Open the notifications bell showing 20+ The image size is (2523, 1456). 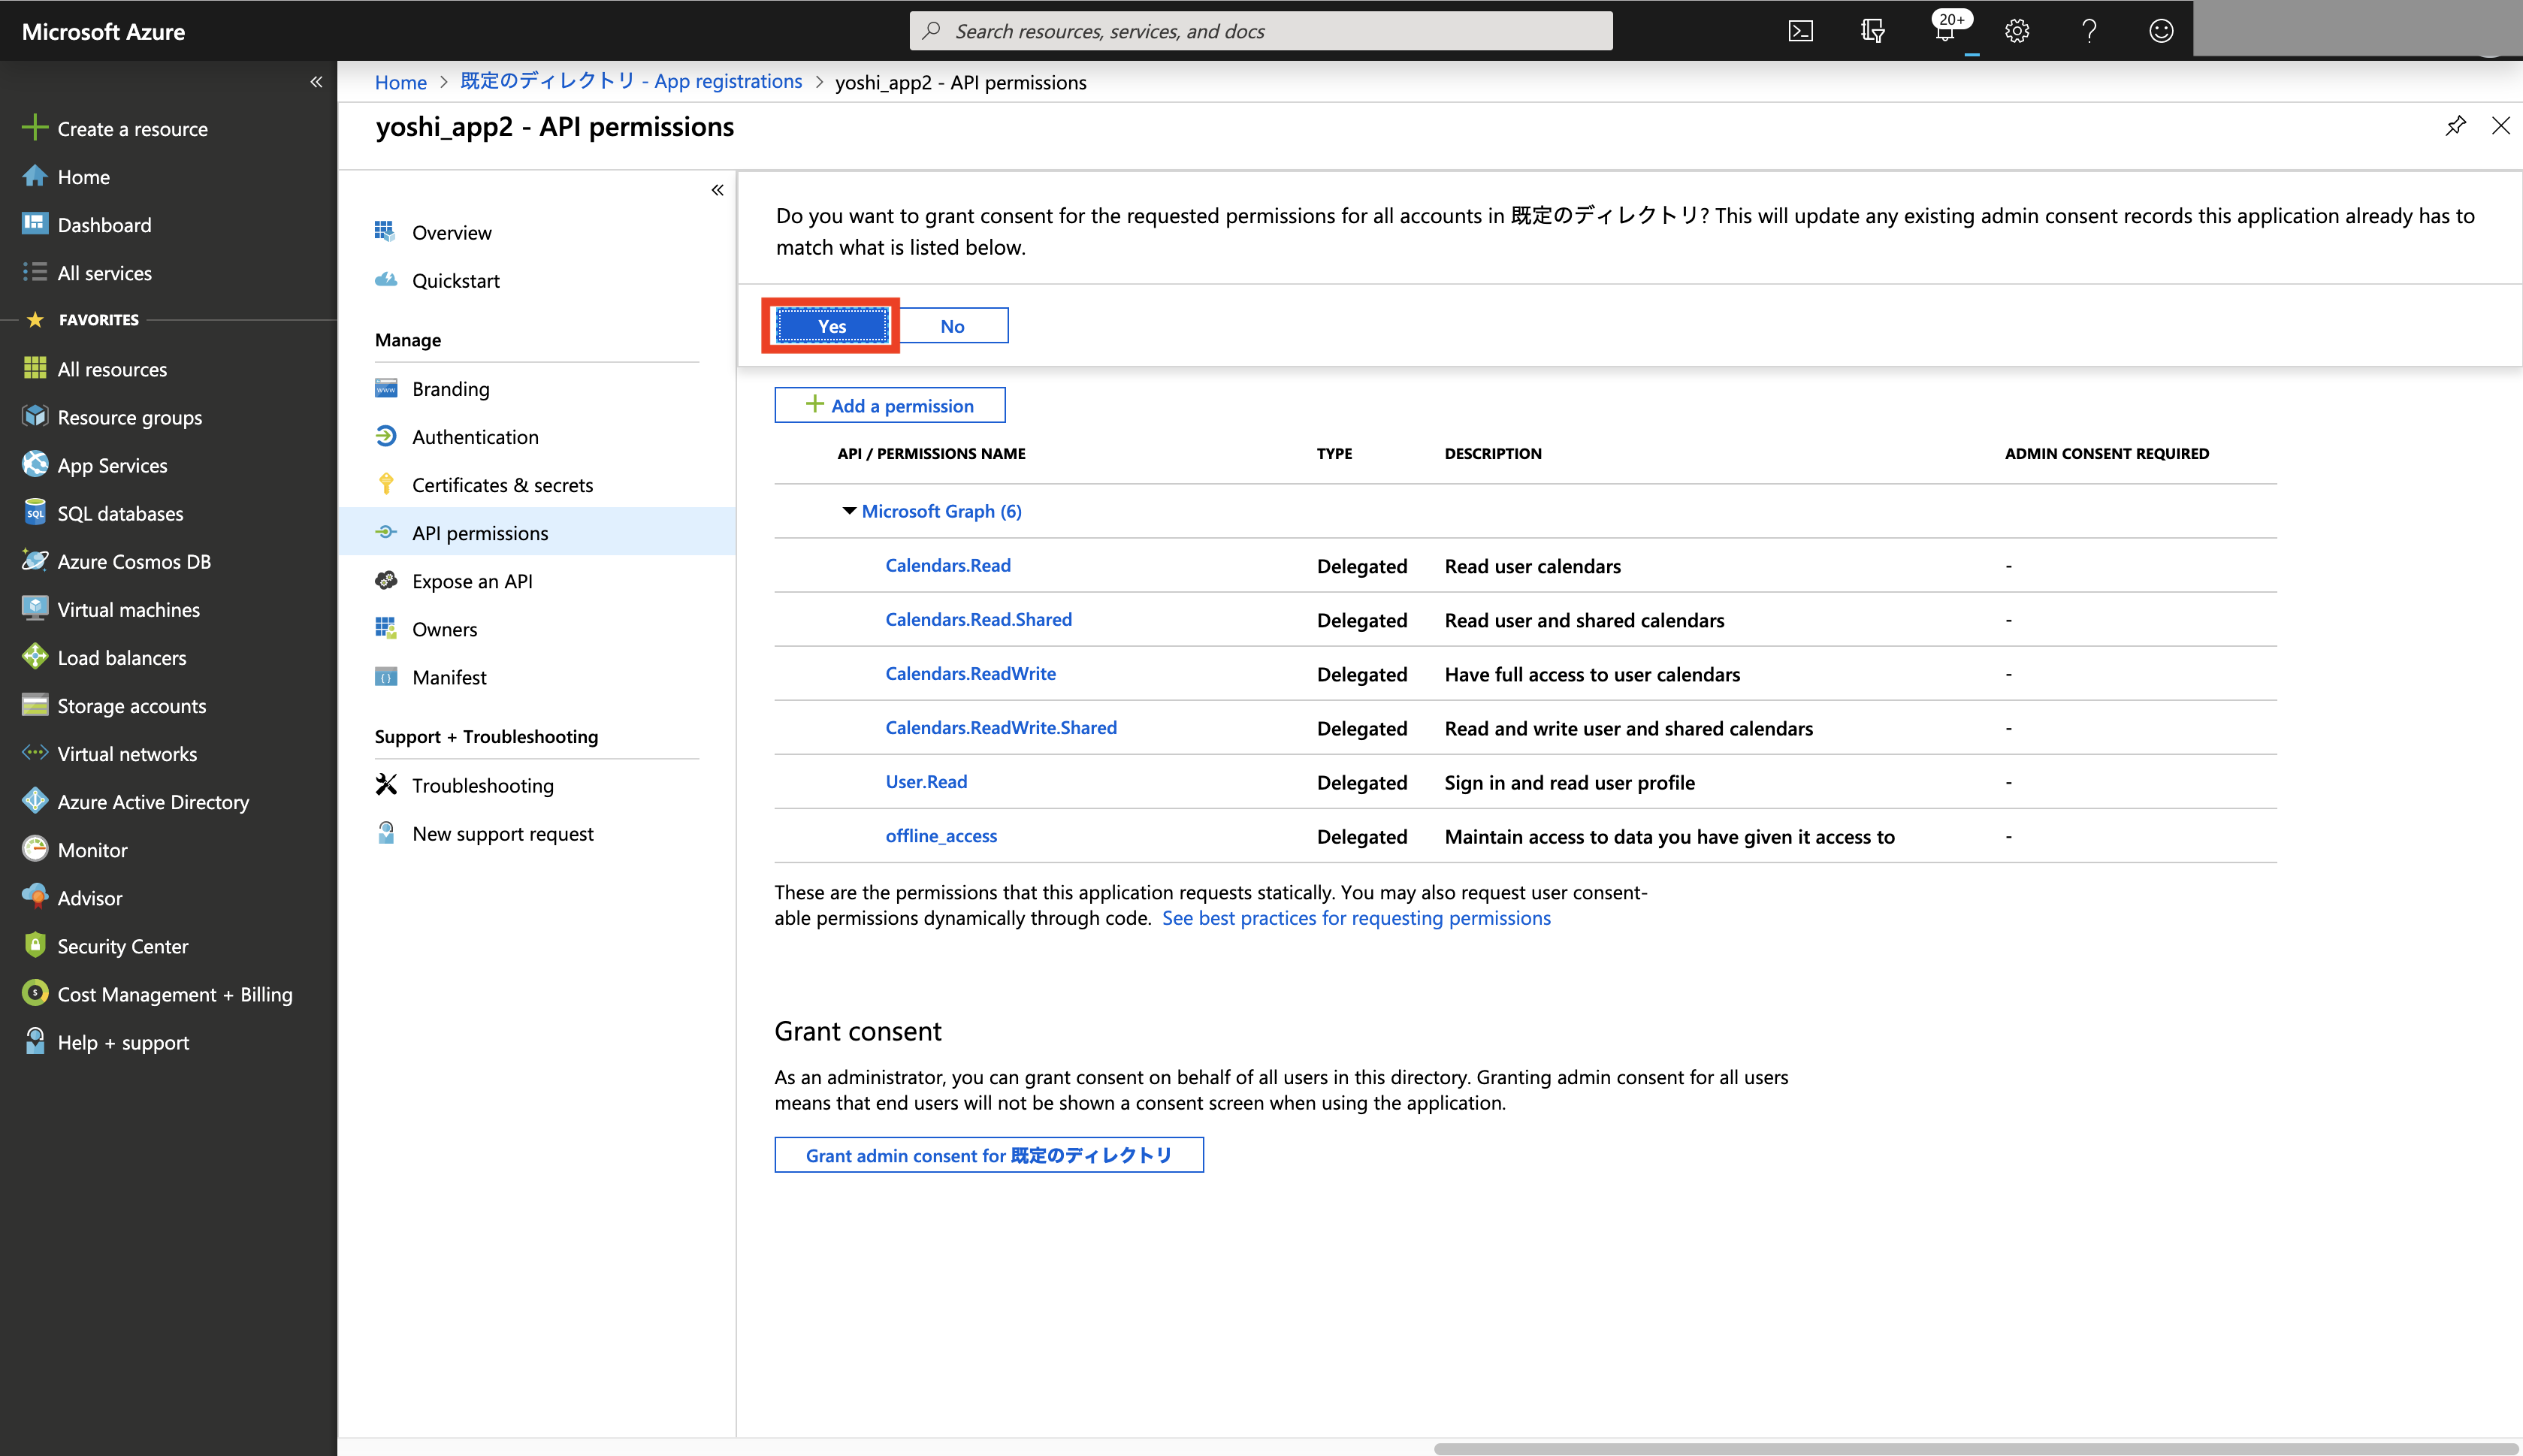[1946, 30]
